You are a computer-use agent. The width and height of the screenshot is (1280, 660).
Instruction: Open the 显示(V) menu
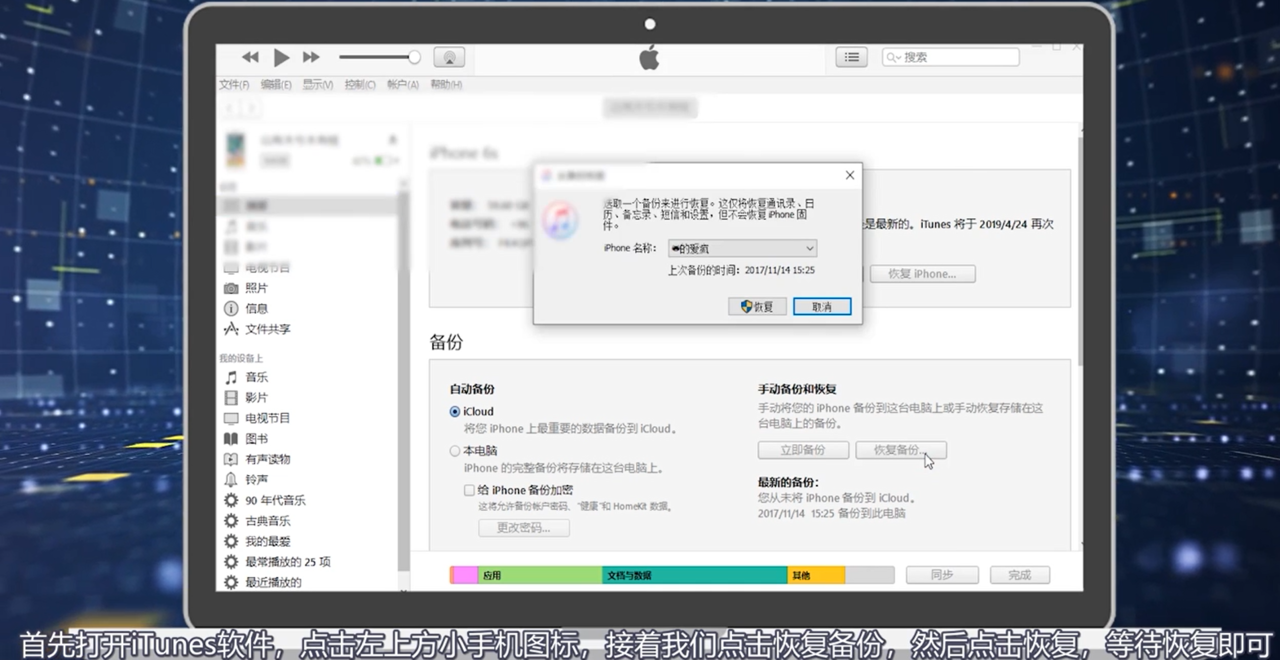point(318,85)
